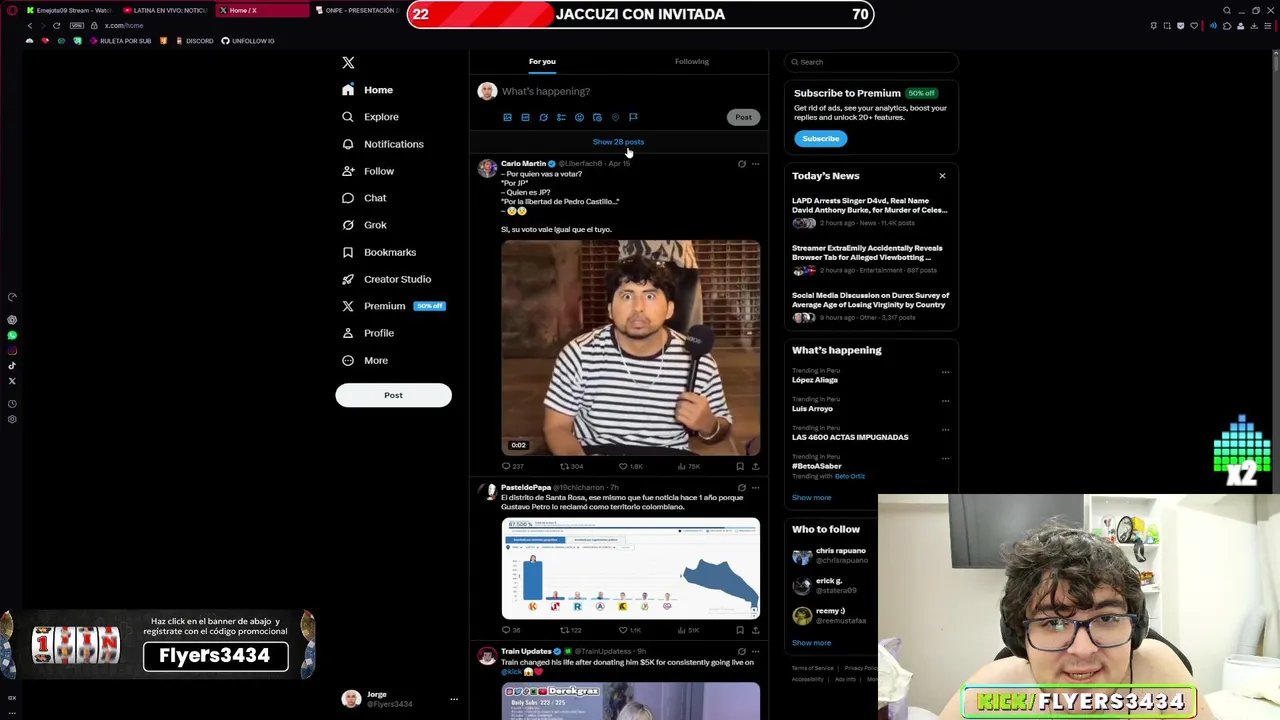Image resolution: width=1280 pixels, height=720 pixels.
Task: Play Carlo Martin's video post
Action: 630,348
